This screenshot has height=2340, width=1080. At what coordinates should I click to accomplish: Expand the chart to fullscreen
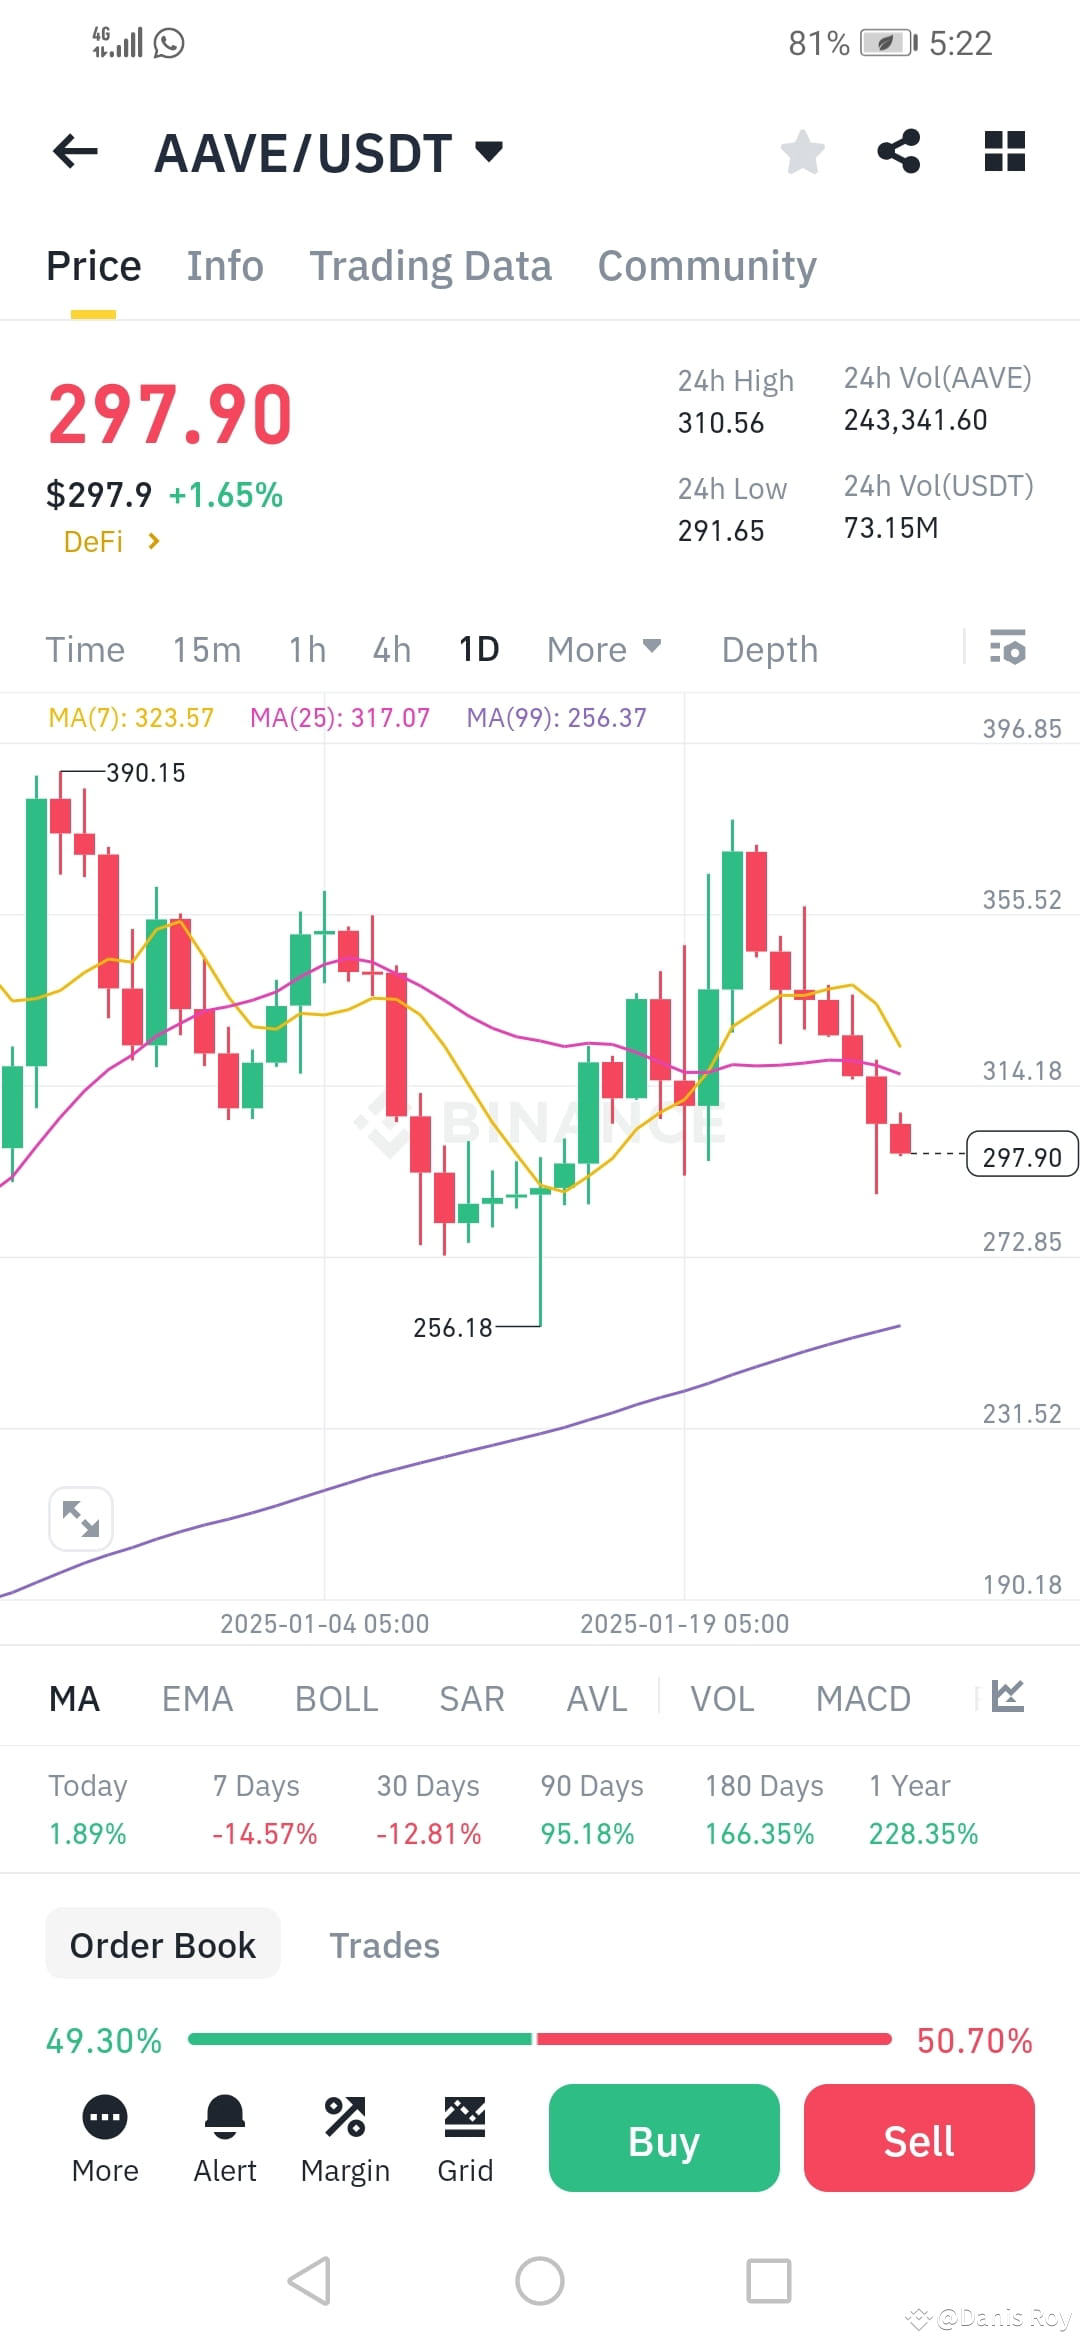click(x=81, y=1518)
